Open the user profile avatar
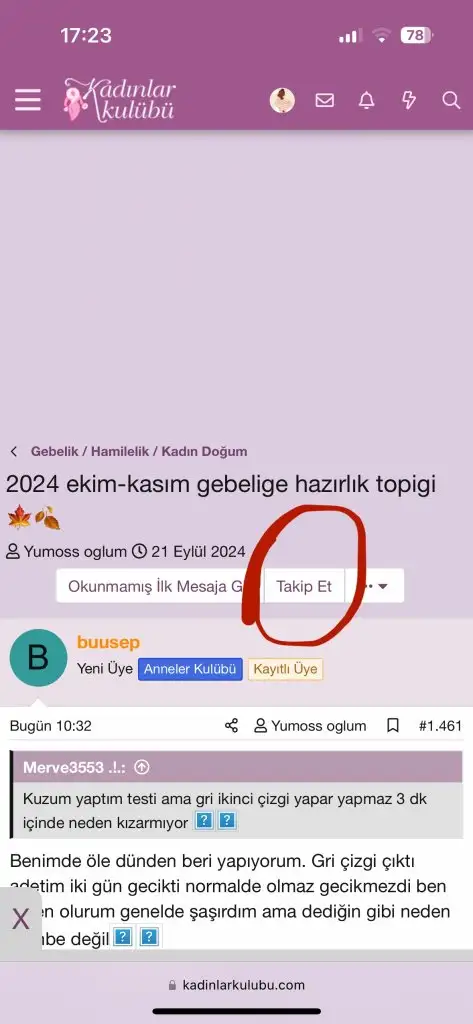Viewport: 473px width, 1024px height. click(x=282, y=101)
